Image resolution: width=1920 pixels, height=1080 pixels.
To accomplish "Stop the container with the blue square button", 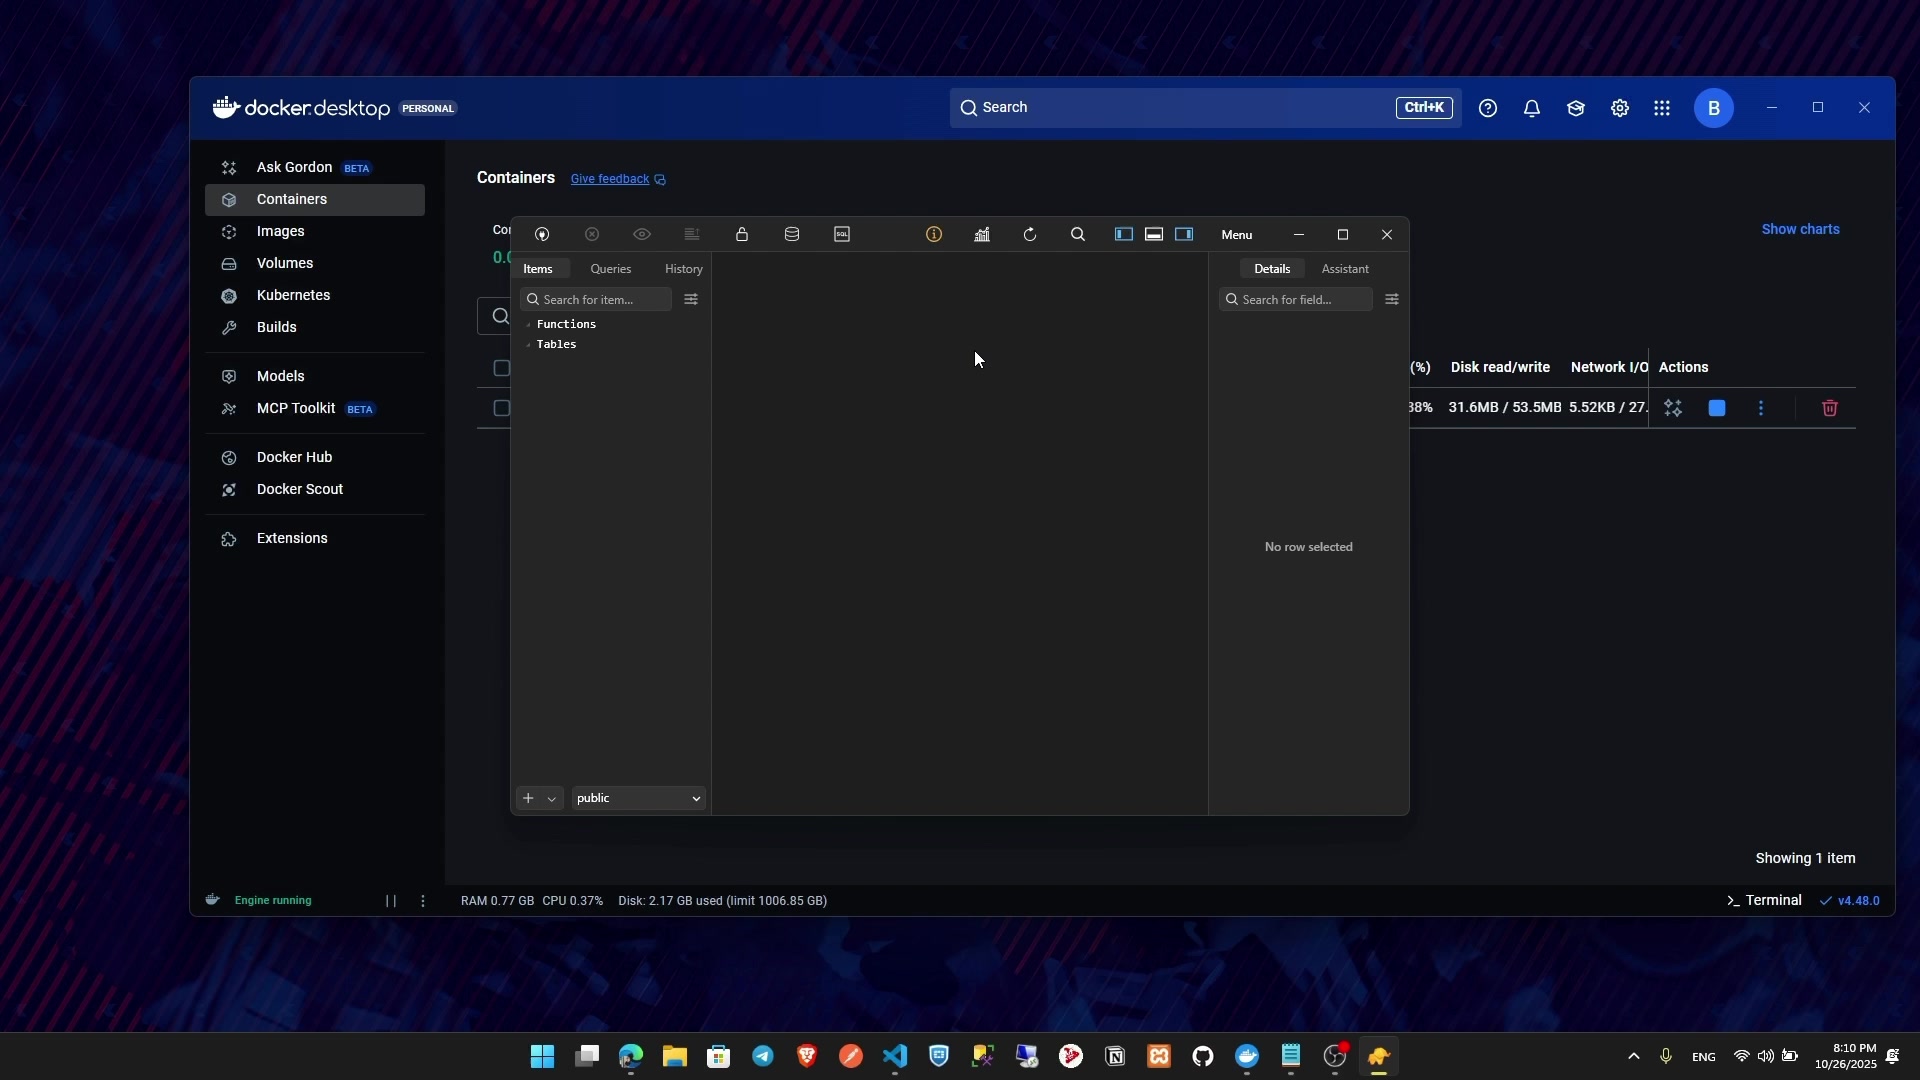I will click(x=1717, y=408).
